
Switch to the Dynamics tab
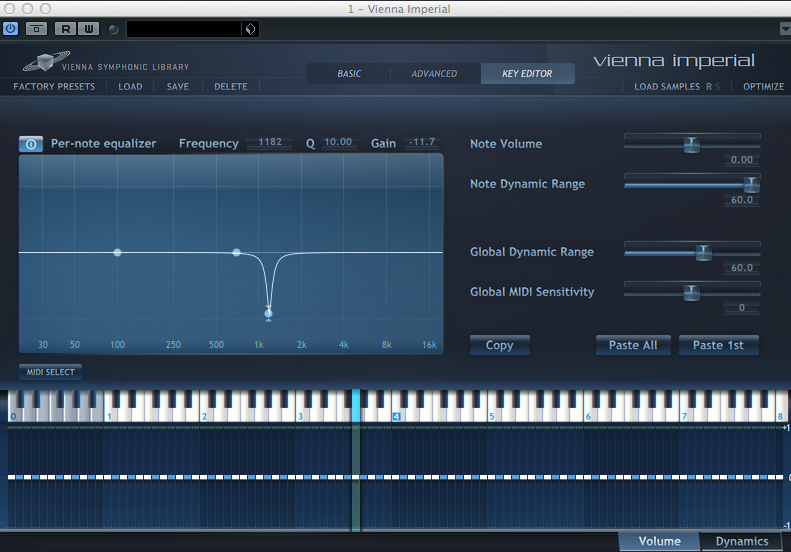pos(742,541)
